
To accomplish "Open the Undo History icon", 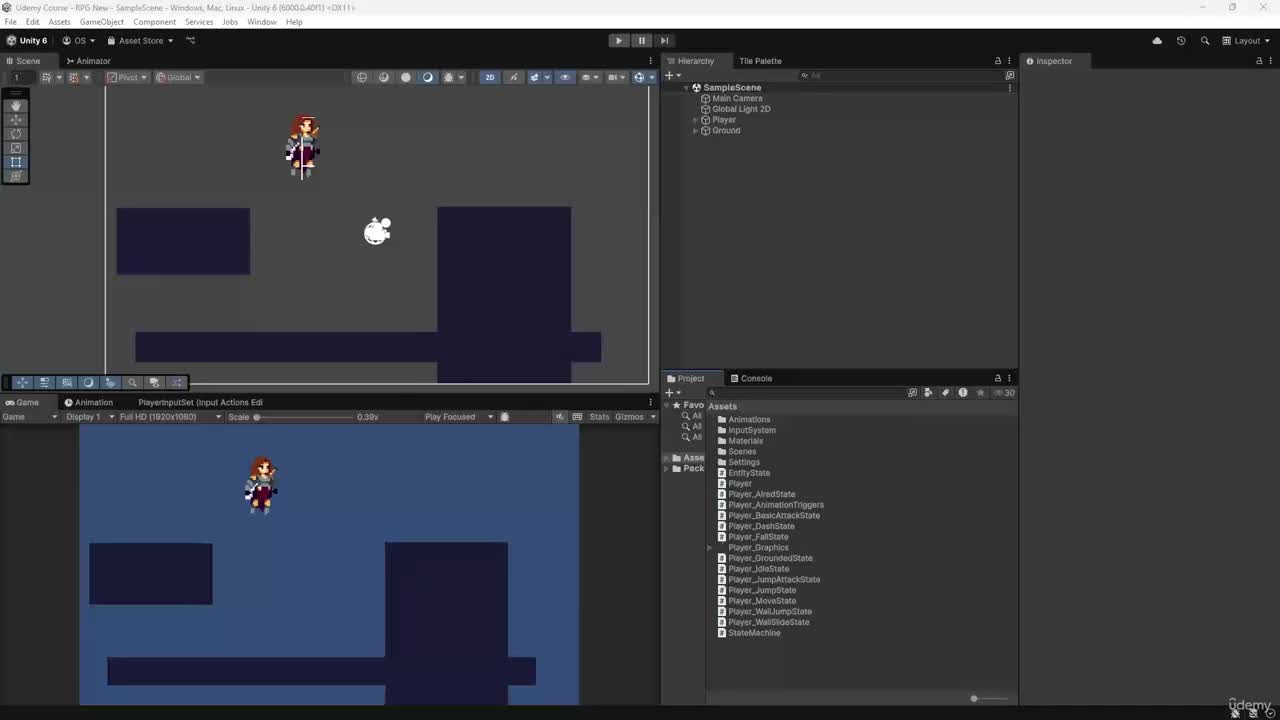I will (x=1181, y=41).
